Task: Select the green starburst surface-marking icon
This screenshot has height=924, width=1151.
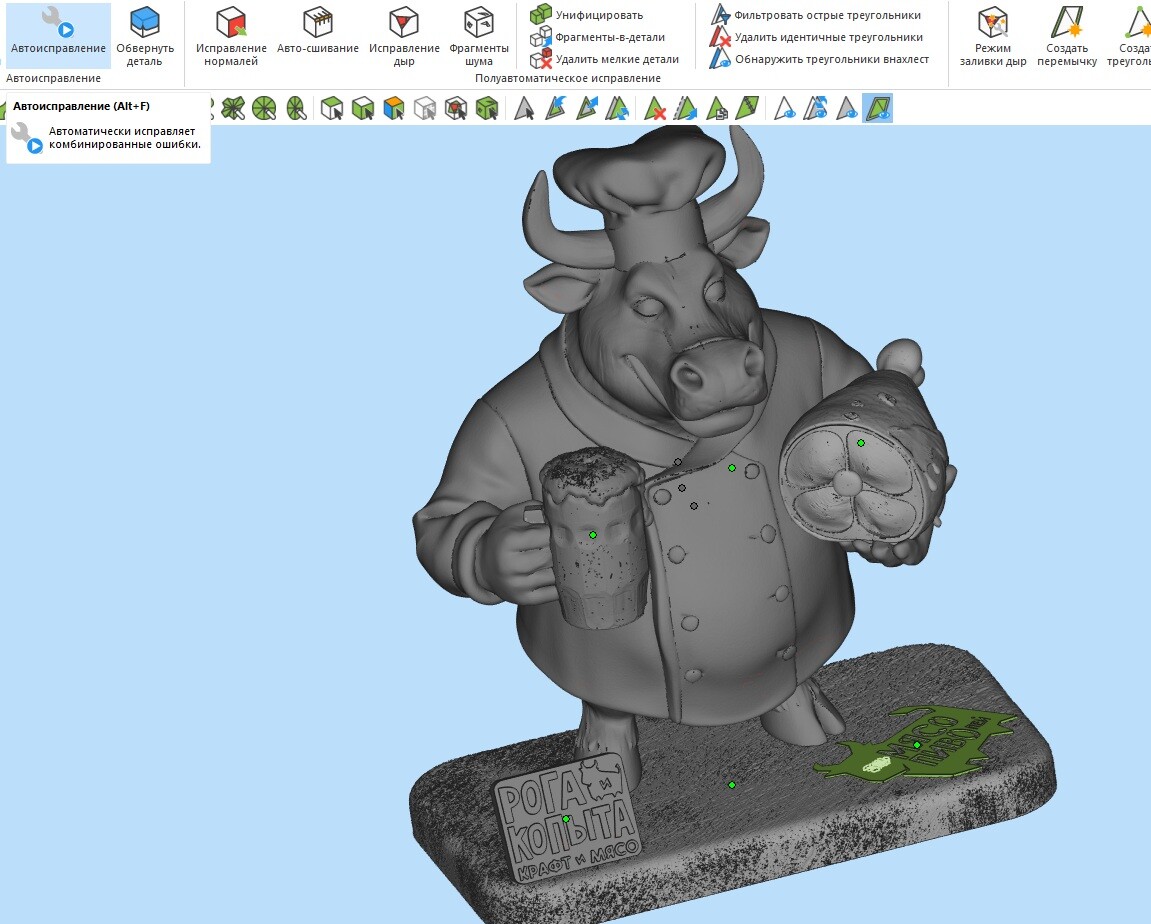Action: click(233, 109)
